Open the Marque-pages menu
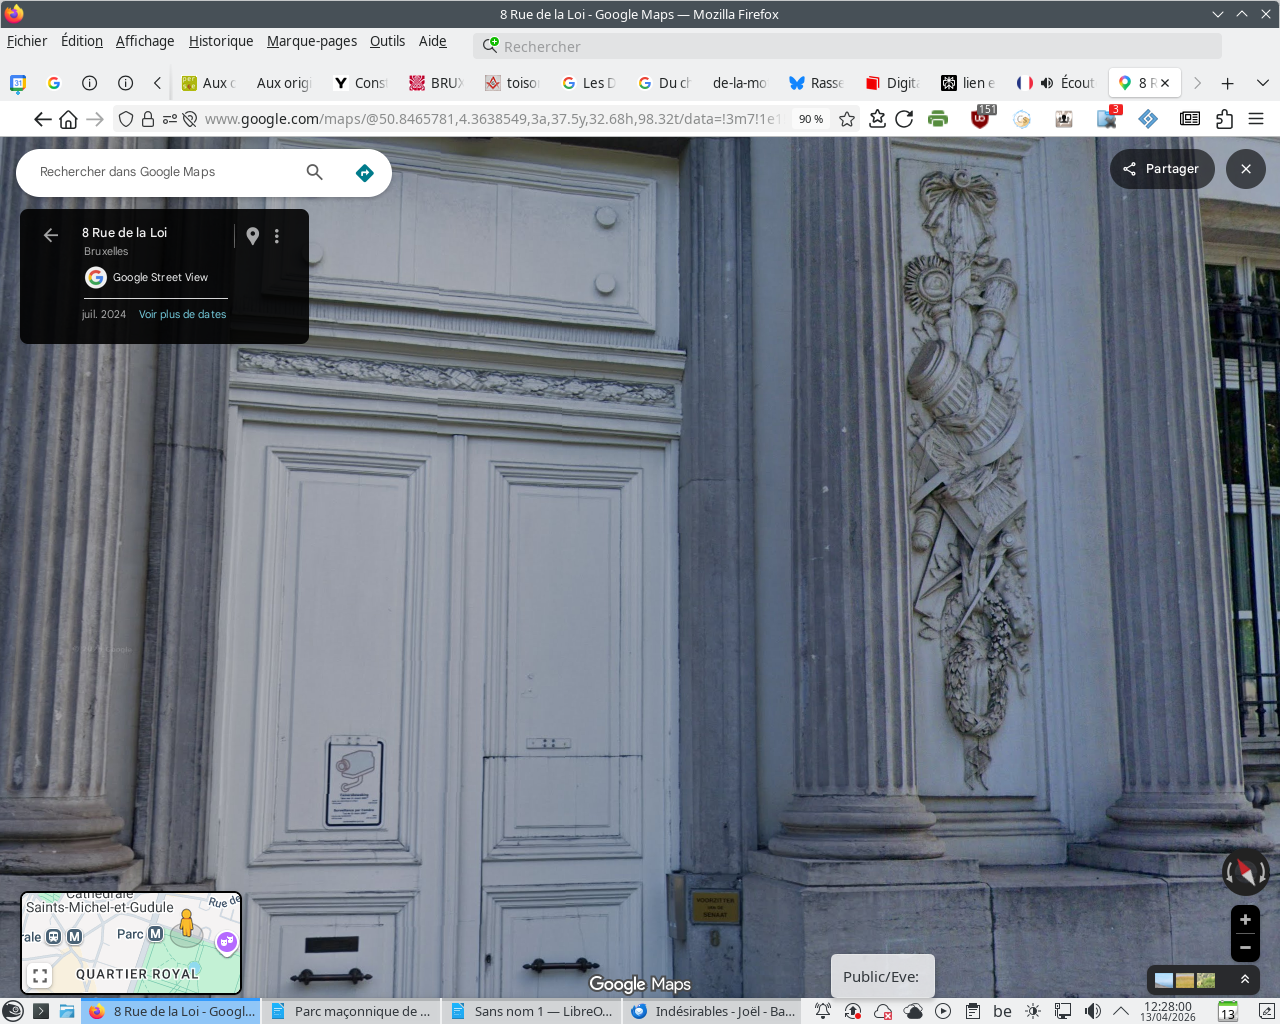 coord(311,41)
